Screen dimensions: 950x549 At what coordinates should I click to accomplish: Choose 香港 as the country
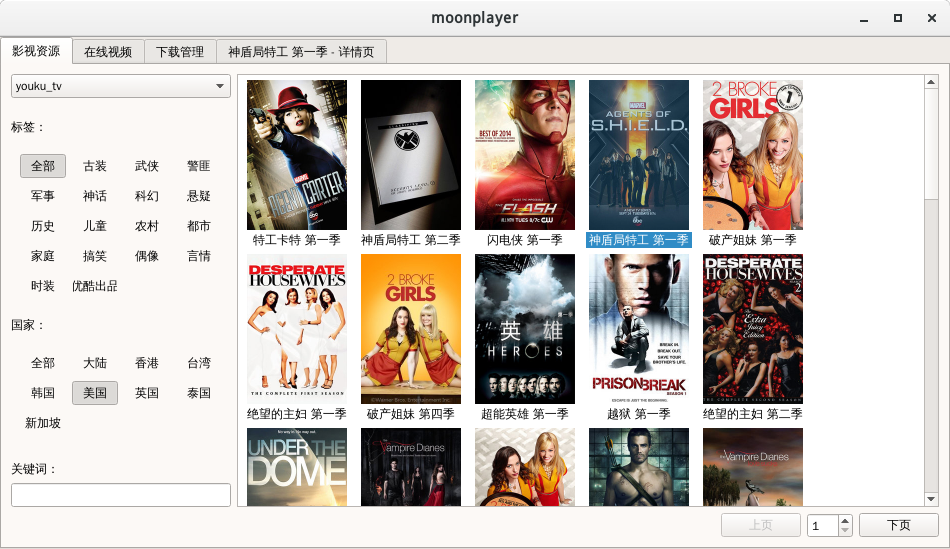147,363
